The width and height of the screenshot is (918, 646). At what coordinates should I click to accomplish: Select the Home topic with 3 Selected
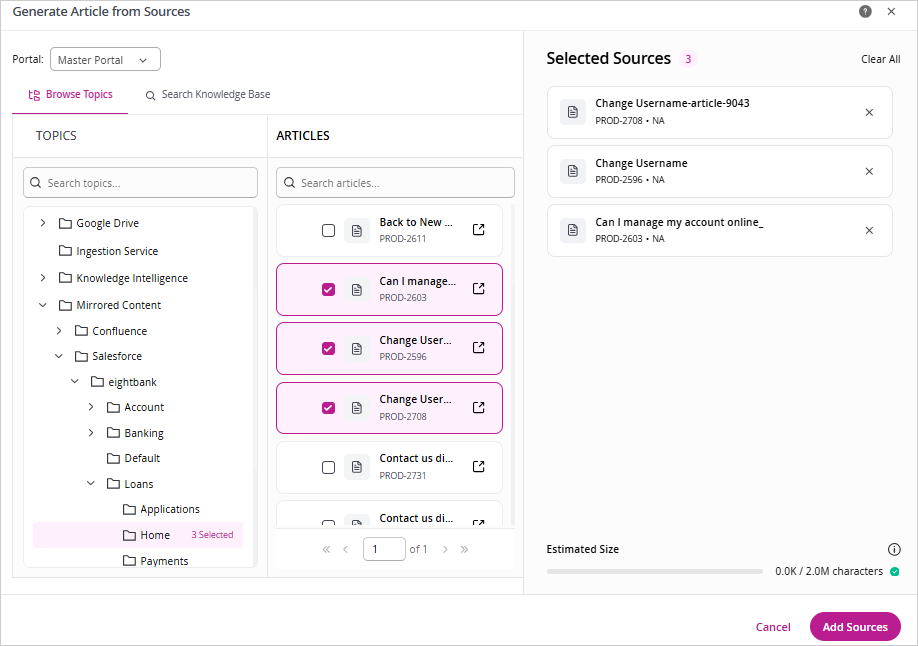(x=138, y=535)
